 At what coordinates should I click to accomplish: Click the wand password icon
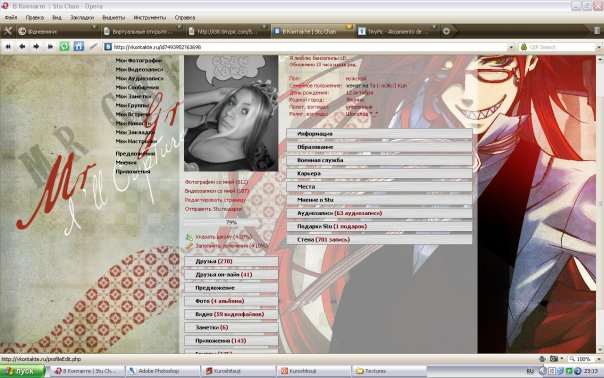[x=93, y=47]
